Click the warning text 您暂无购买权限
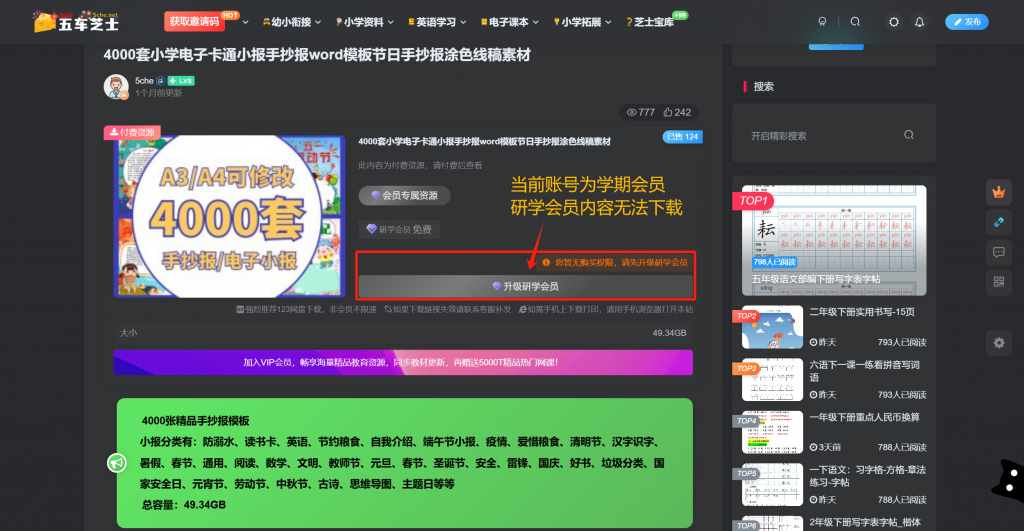Viewport: 1024px width, 531px height. [x=620, y=263]
